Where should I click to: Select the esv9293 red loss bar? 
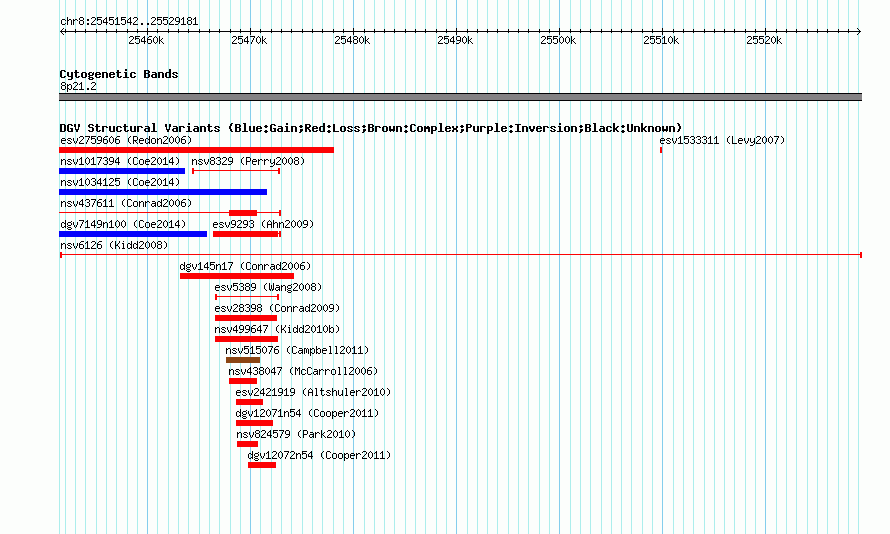pos(246,234)
